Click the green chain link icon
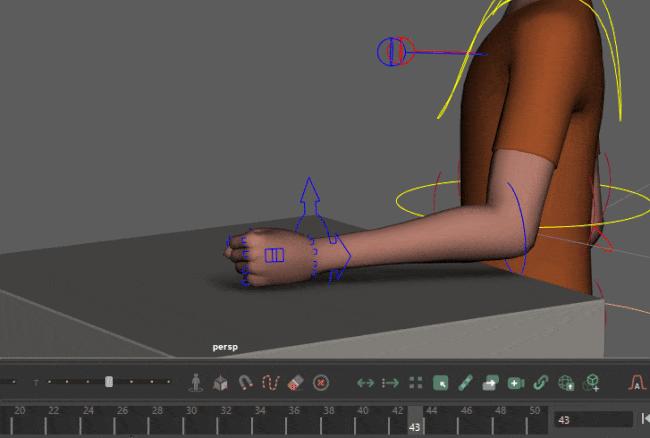The image size is (650, 438). [x=541, y=382]
